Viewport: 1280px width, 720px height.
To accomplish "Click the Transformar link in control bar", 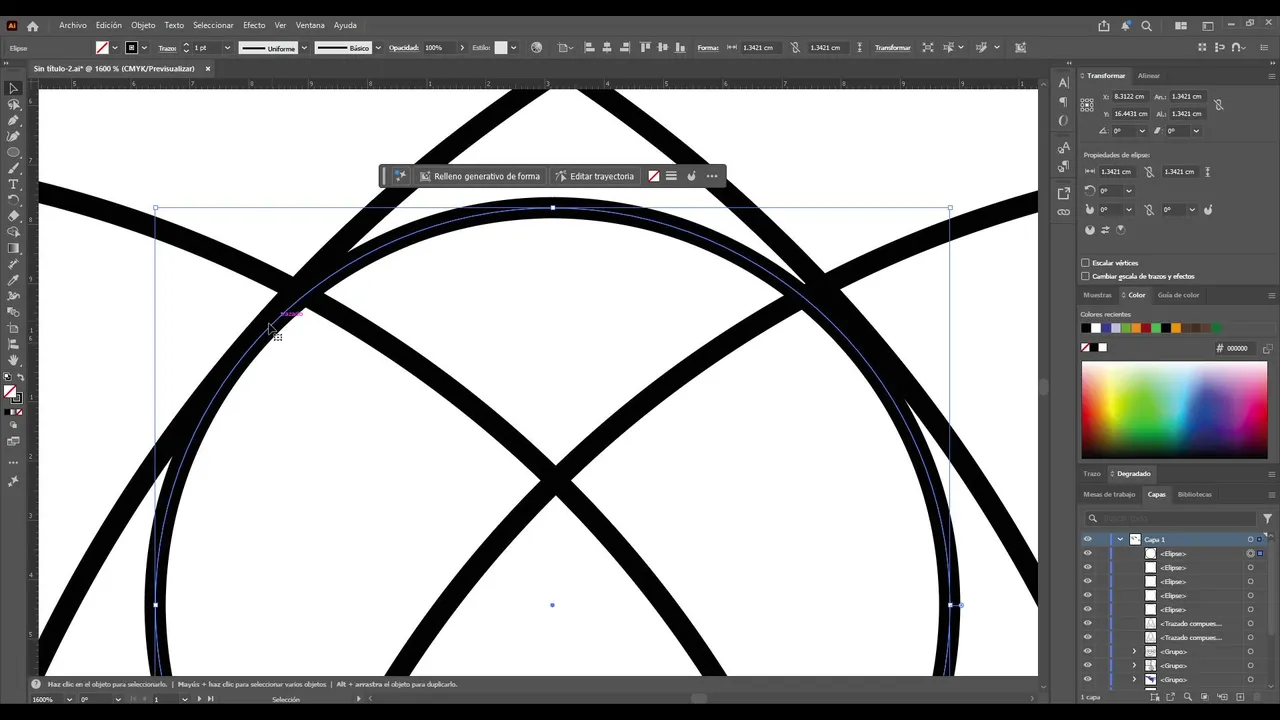I will point(892,48).
